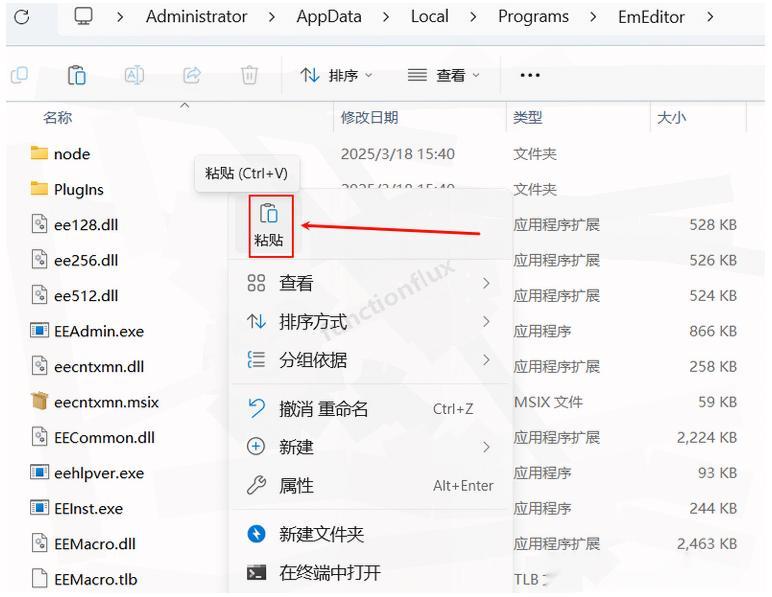The width and height of the screenshot is (772, 597).
Task: Open the 排序 sort dropdown
Action: (x=336, y=75)
